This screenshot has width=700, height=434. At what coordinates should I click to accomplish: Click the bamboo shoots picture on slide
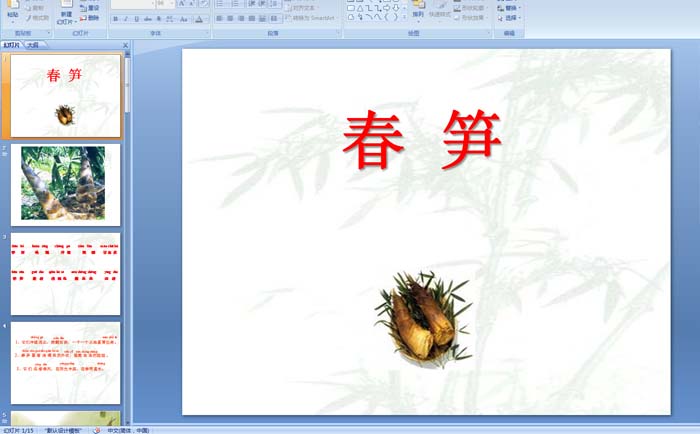point(423,319)
